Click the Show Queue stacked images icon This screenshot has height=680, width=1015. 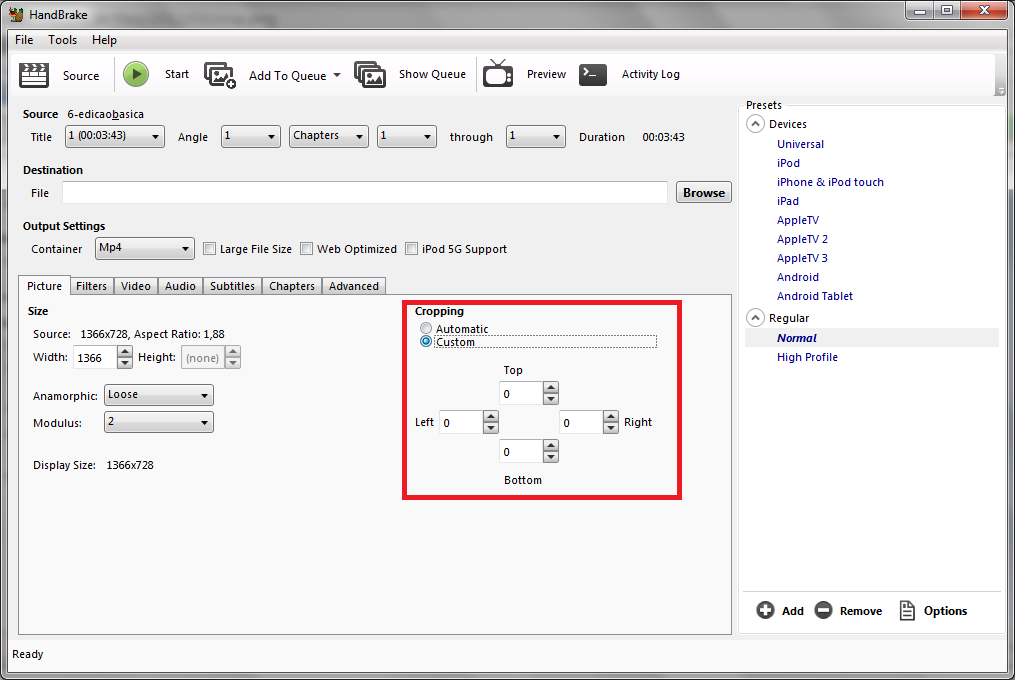370,74
